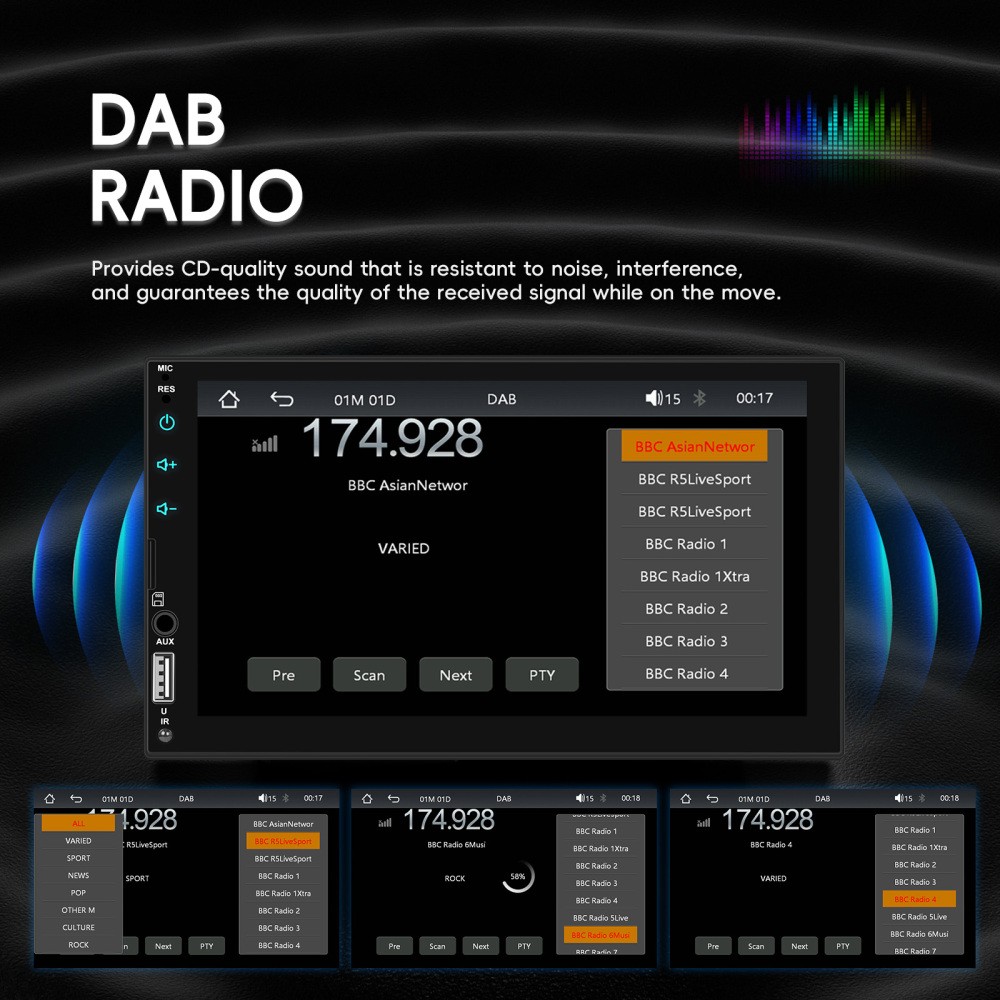Screen dimensions: 1000x1000
Task: Select highlighted BBC AsianNetwor in main screen station list
Action: [695, 446]
